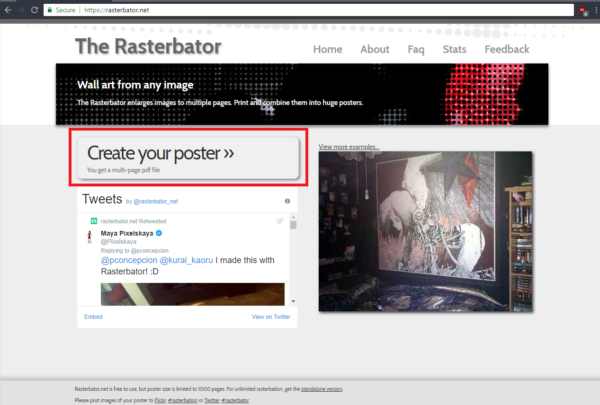Open the Home page from navigation
The width and height of the screenshot is (600, 405).
pyautogui.click(x=327, y=49)
